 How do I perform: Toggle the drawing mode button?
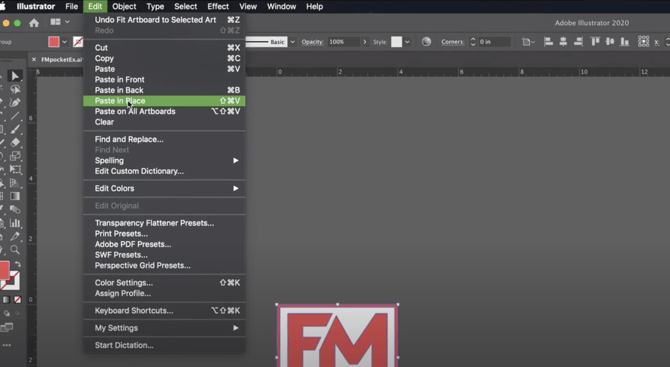tap(7, 313)
